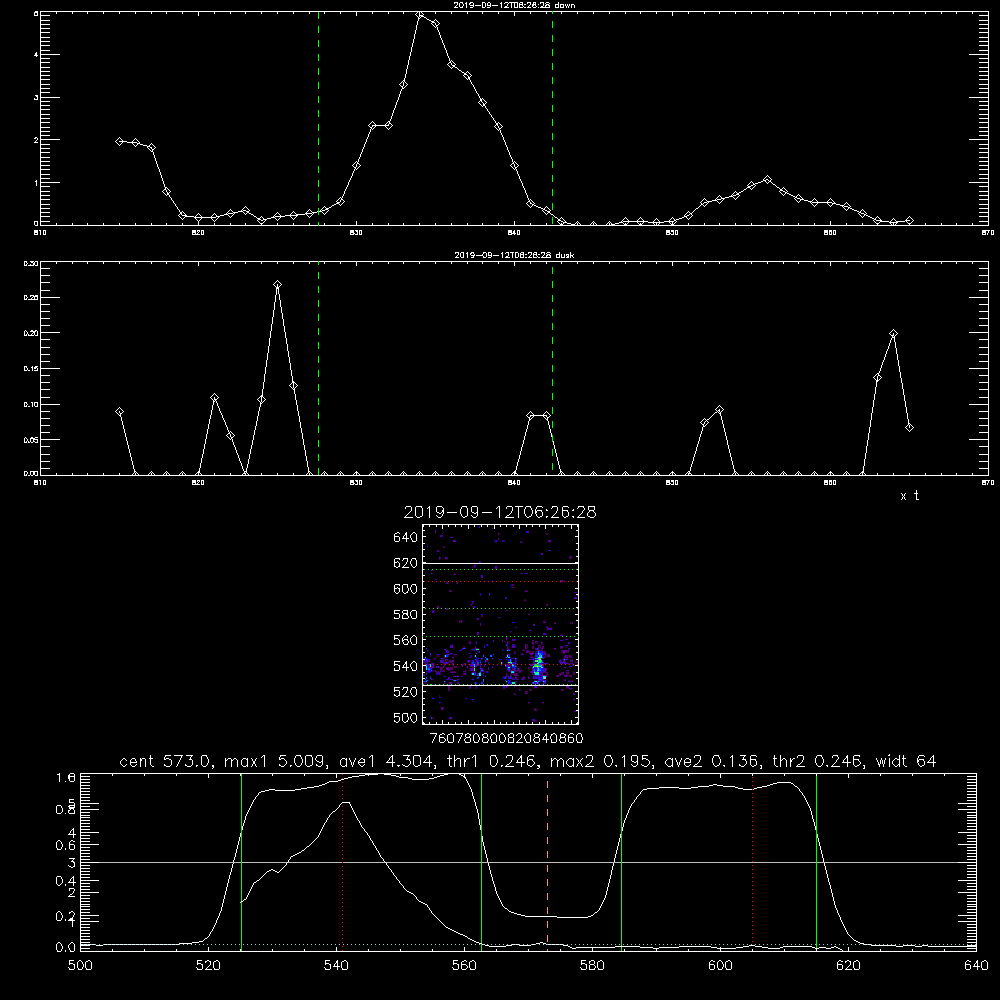Click the dusk peak data point near 841
The image size is (1000, 1000).
(531, 415)
